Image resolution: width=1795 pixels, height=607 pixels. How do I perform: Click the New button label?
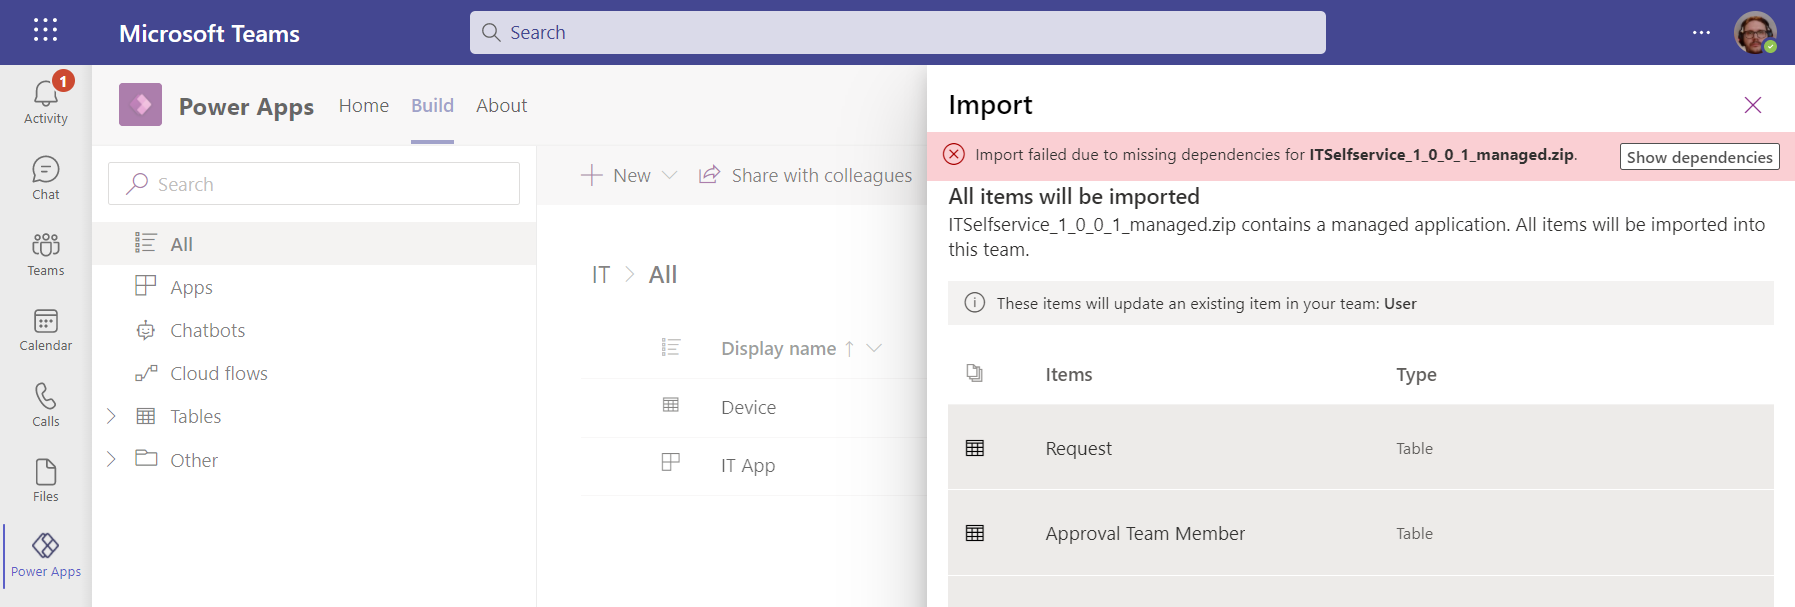632,175
